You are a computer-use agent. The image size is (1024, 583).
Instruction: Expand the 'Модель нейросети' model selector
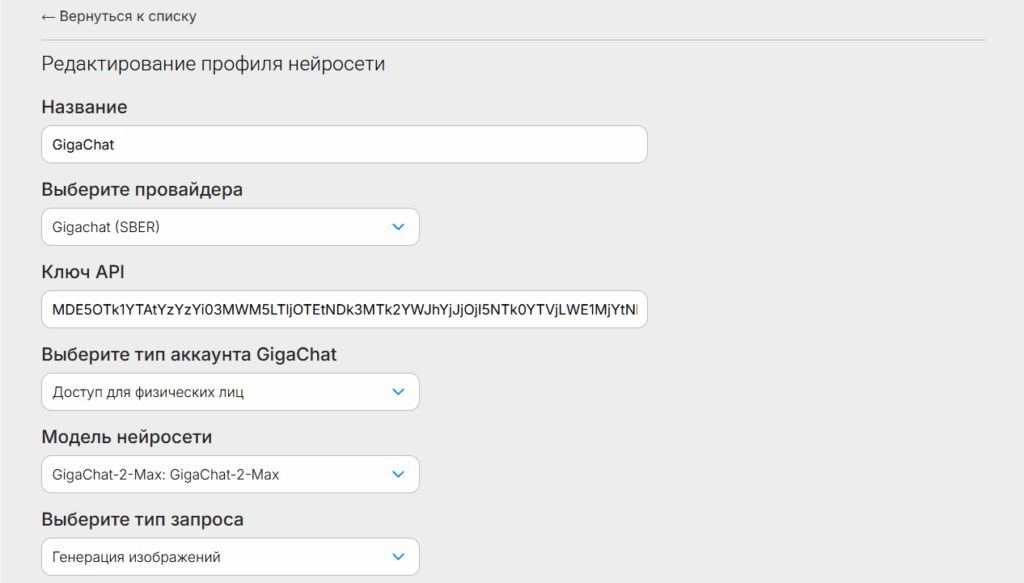pyautogui.click(x=230, y=475)
